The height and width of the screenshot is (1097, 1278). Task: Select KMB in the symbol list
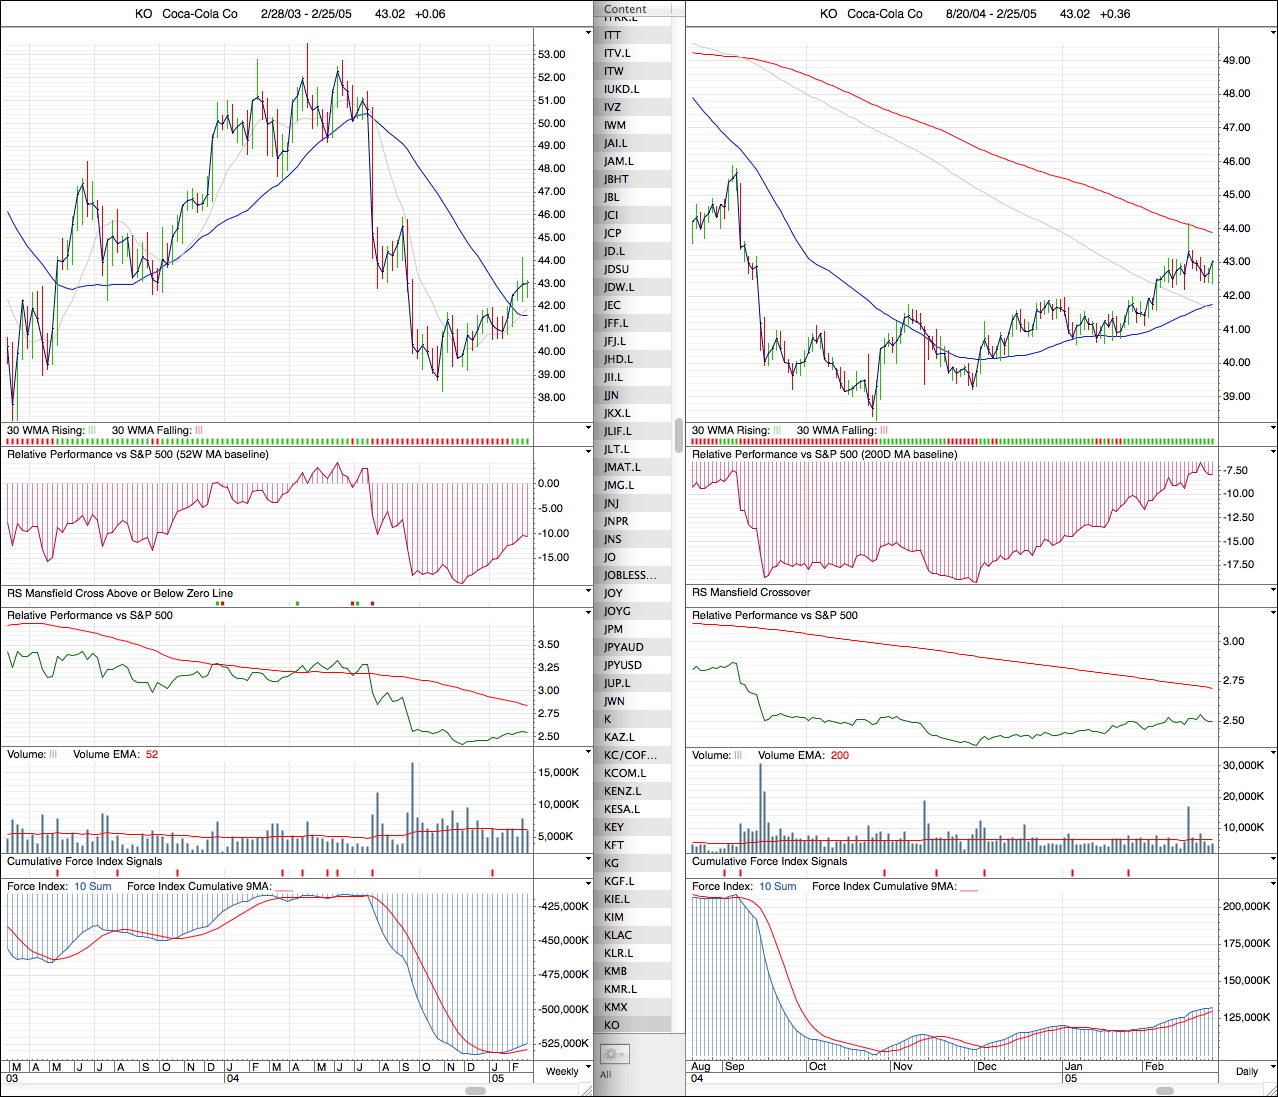615,971
